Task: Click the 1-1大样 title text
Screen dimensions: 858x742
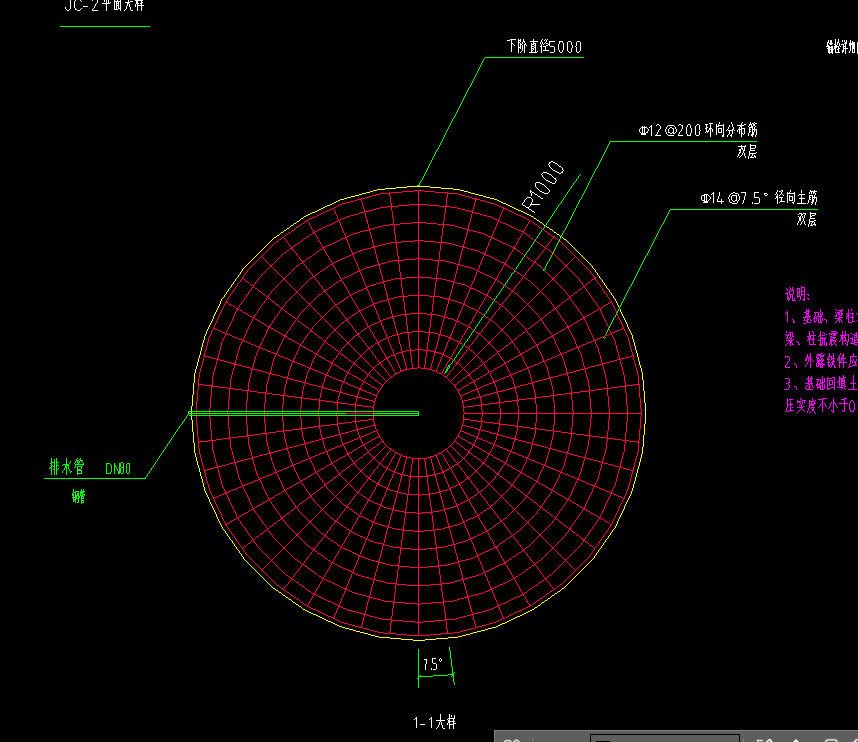Action: pyautogui.click(x=434, y=722)
